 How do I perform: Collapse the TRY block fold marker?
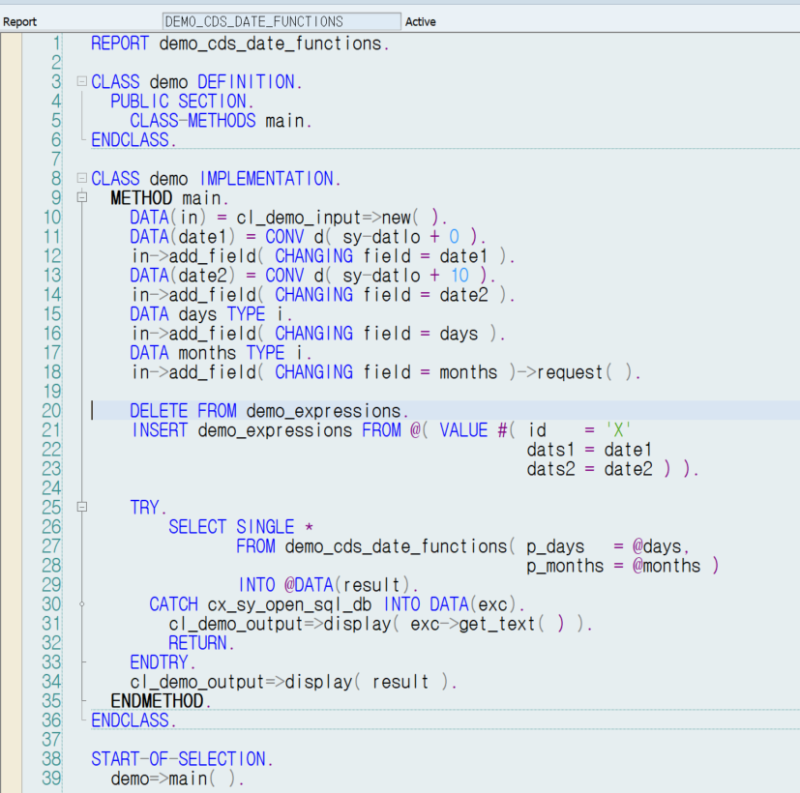tap(81, 507)
